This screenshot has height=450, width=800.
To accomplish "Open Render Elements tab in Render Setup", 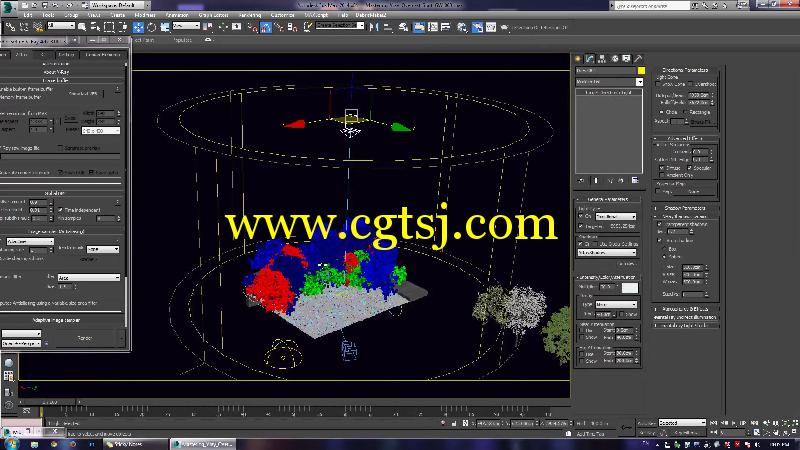I will click(x=103, y=55).
